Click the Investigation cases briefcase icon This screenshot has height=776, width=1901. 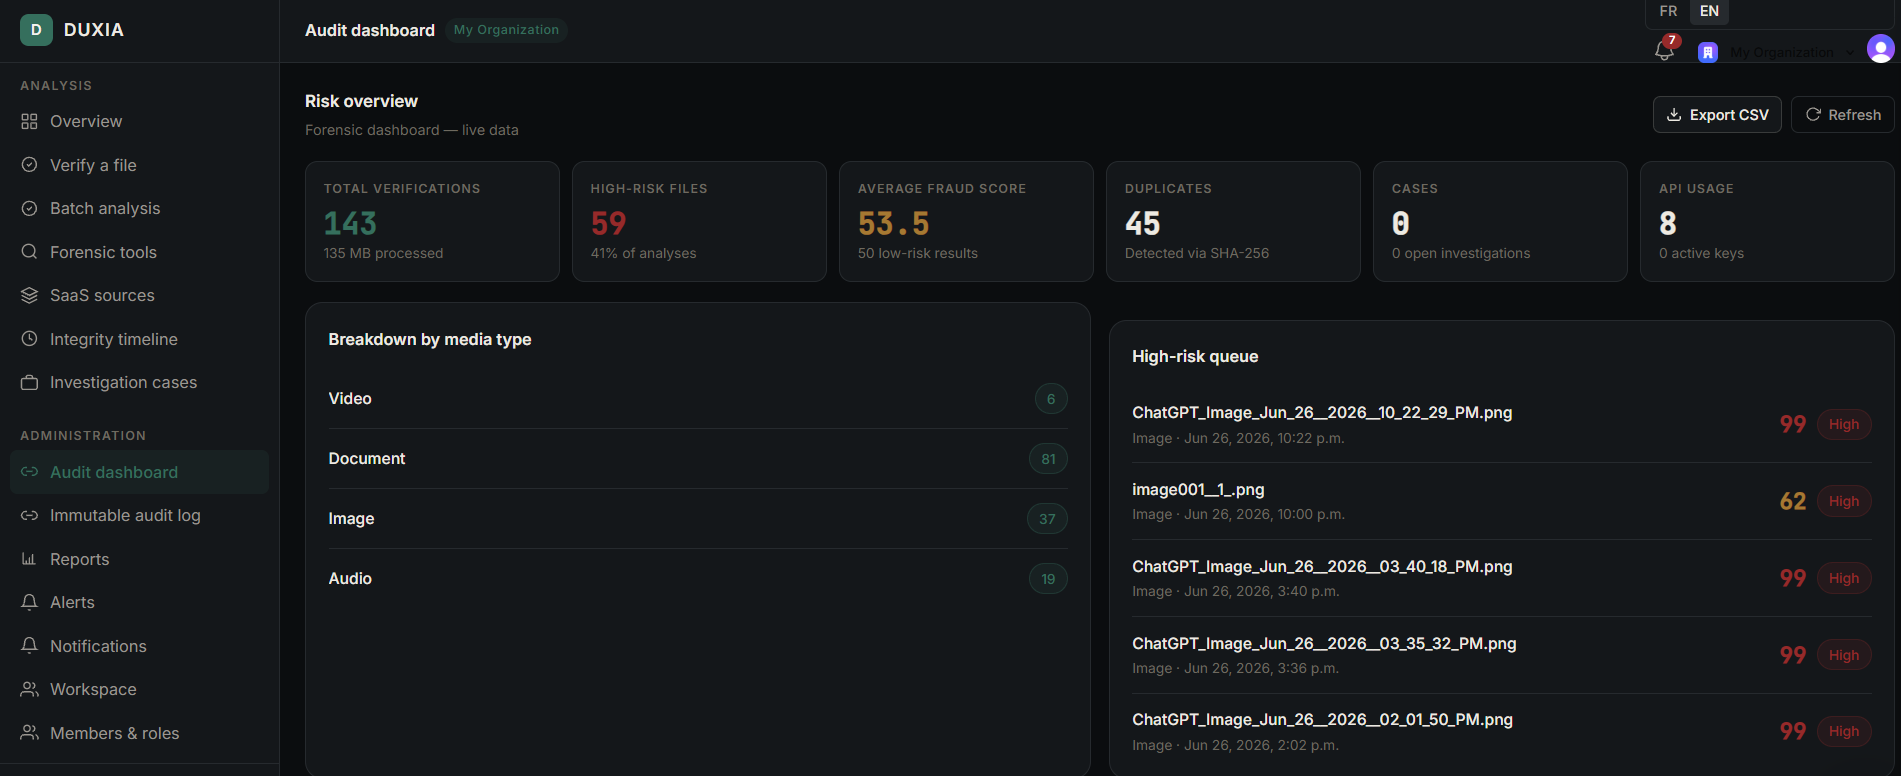click(x=29, y=382)
